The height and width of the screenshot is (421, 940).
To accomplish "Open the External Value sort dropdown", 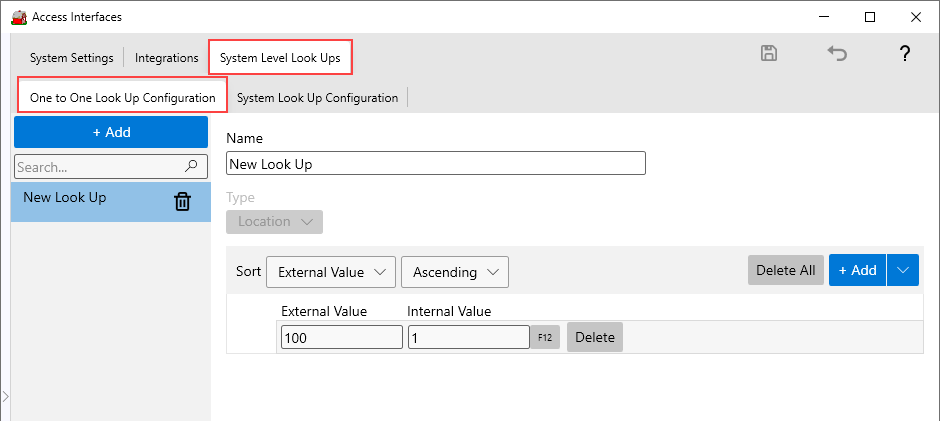I will pyautogui.click(x=331, y=271).
